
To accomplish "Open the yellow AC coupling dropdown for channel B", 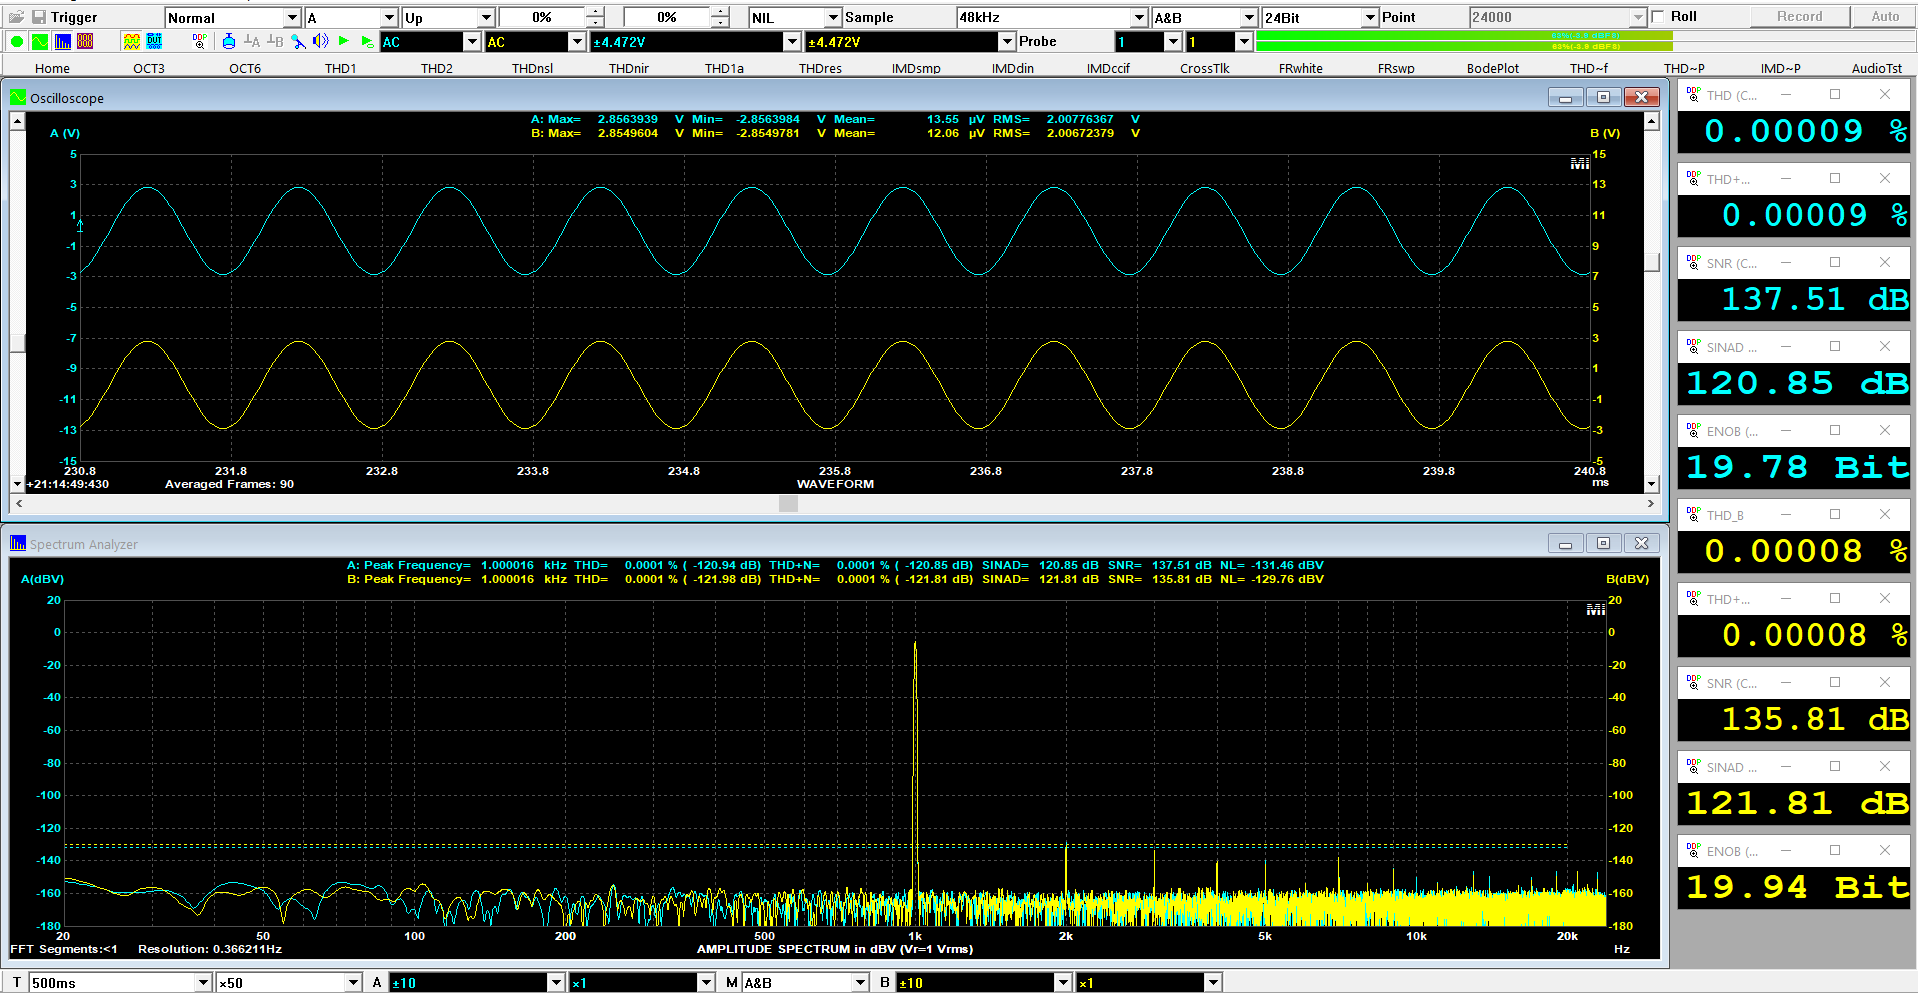I will coord(535,42).
